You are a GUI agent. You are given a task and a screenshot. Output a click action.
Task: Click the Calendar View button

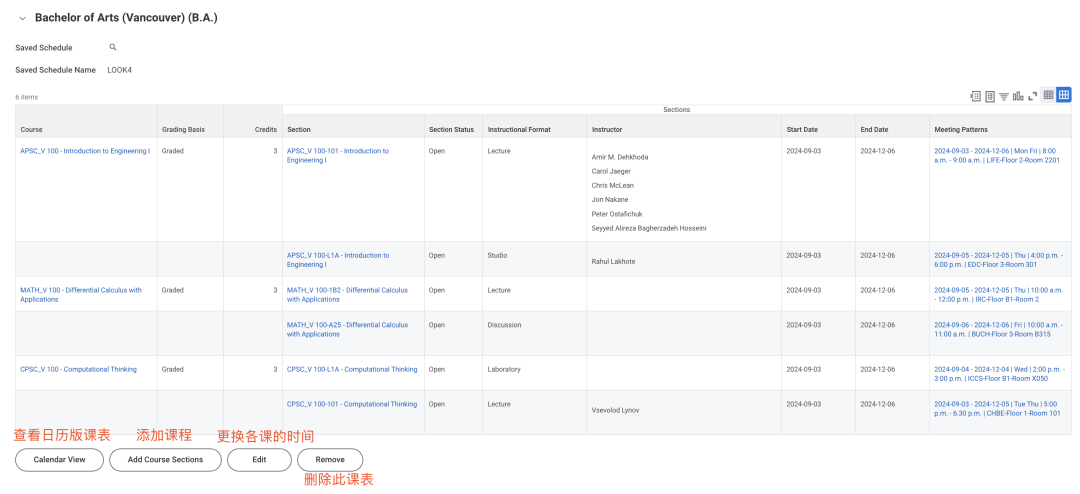click(x=59, y=460)
